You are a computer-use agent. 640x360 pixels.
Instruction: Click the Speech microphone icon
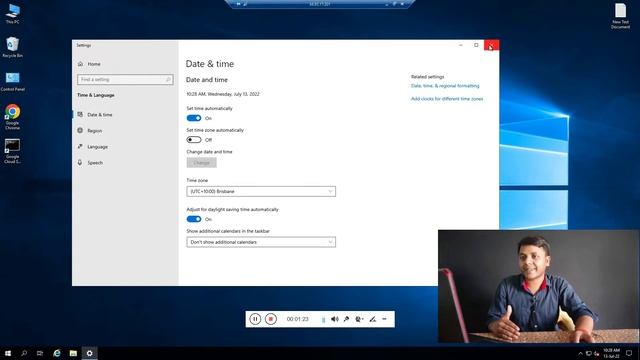coord(80,162)
